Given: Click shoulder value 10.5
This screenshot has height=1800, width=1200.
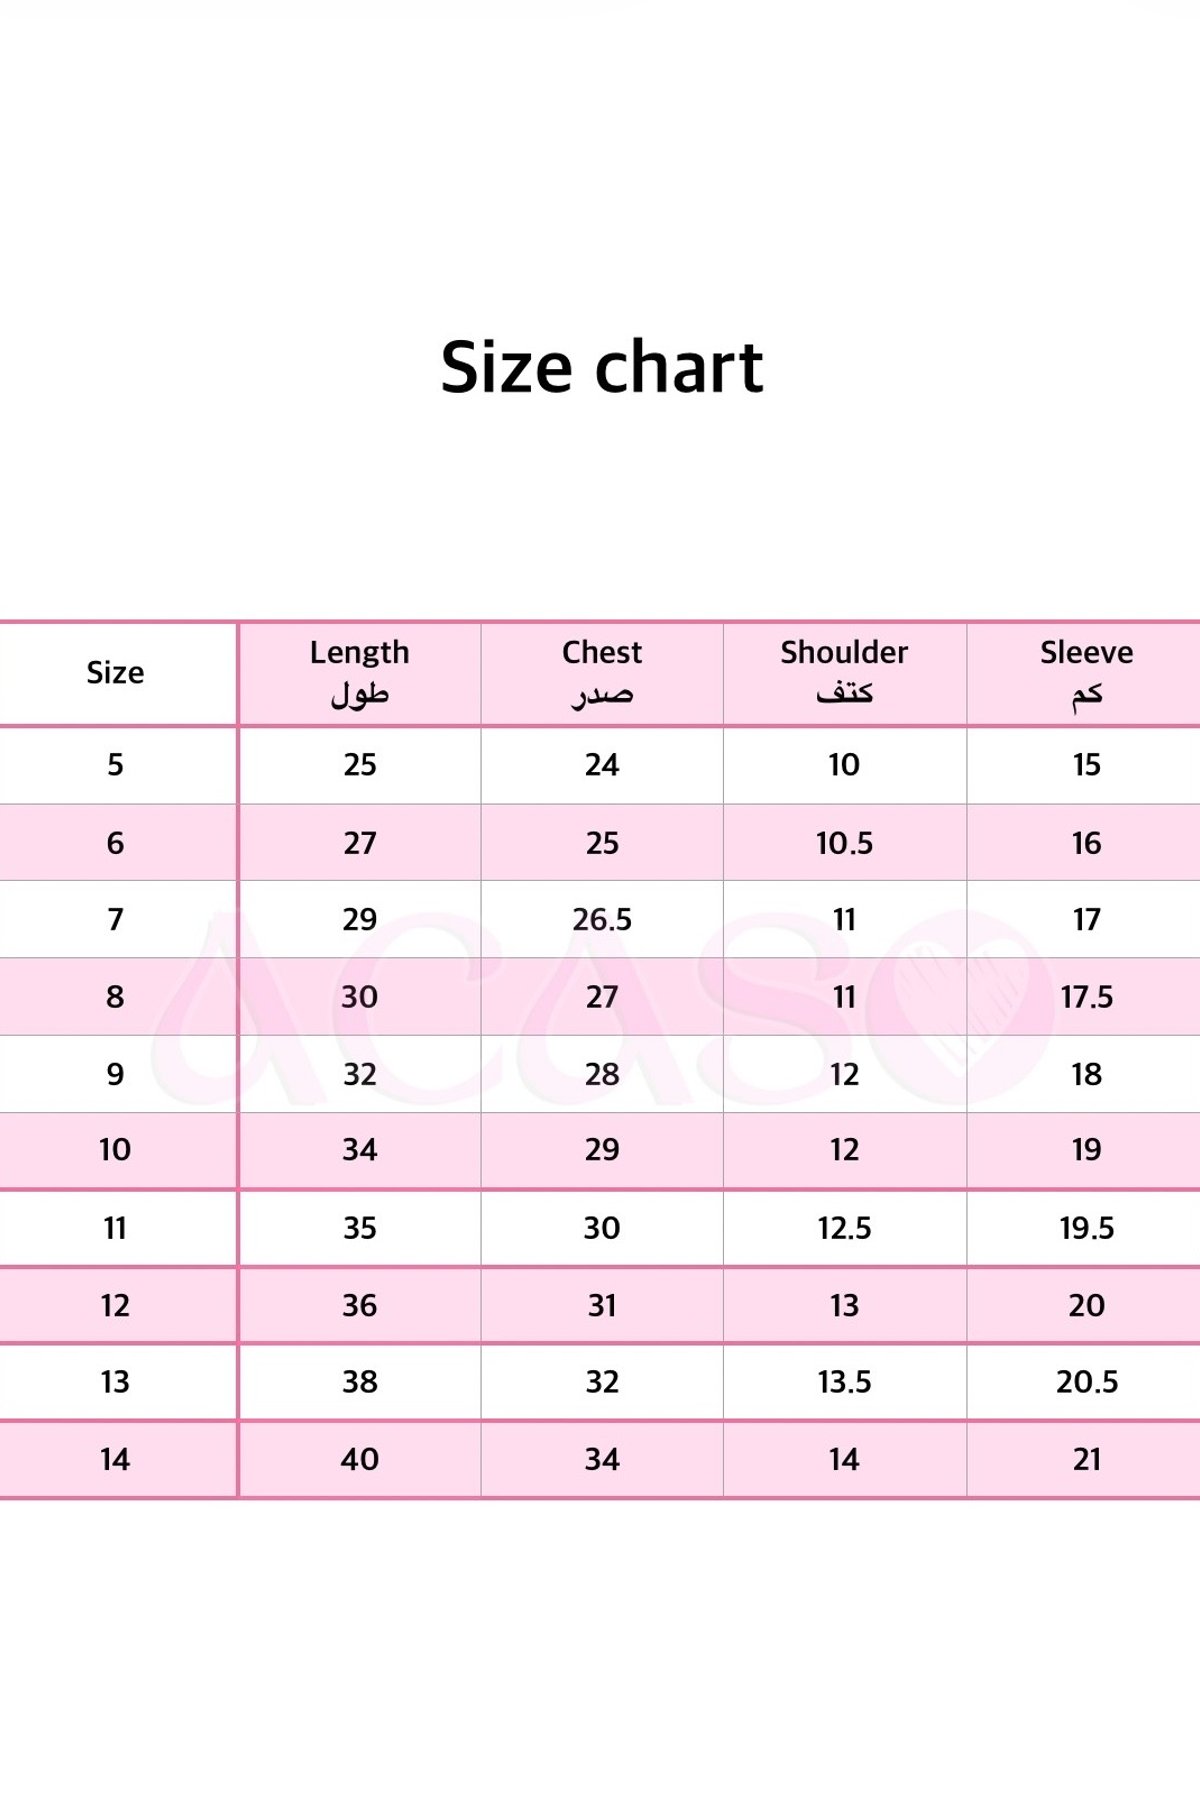Looking at the screenshot, I should pyautogui.click(x=844, y=844).
